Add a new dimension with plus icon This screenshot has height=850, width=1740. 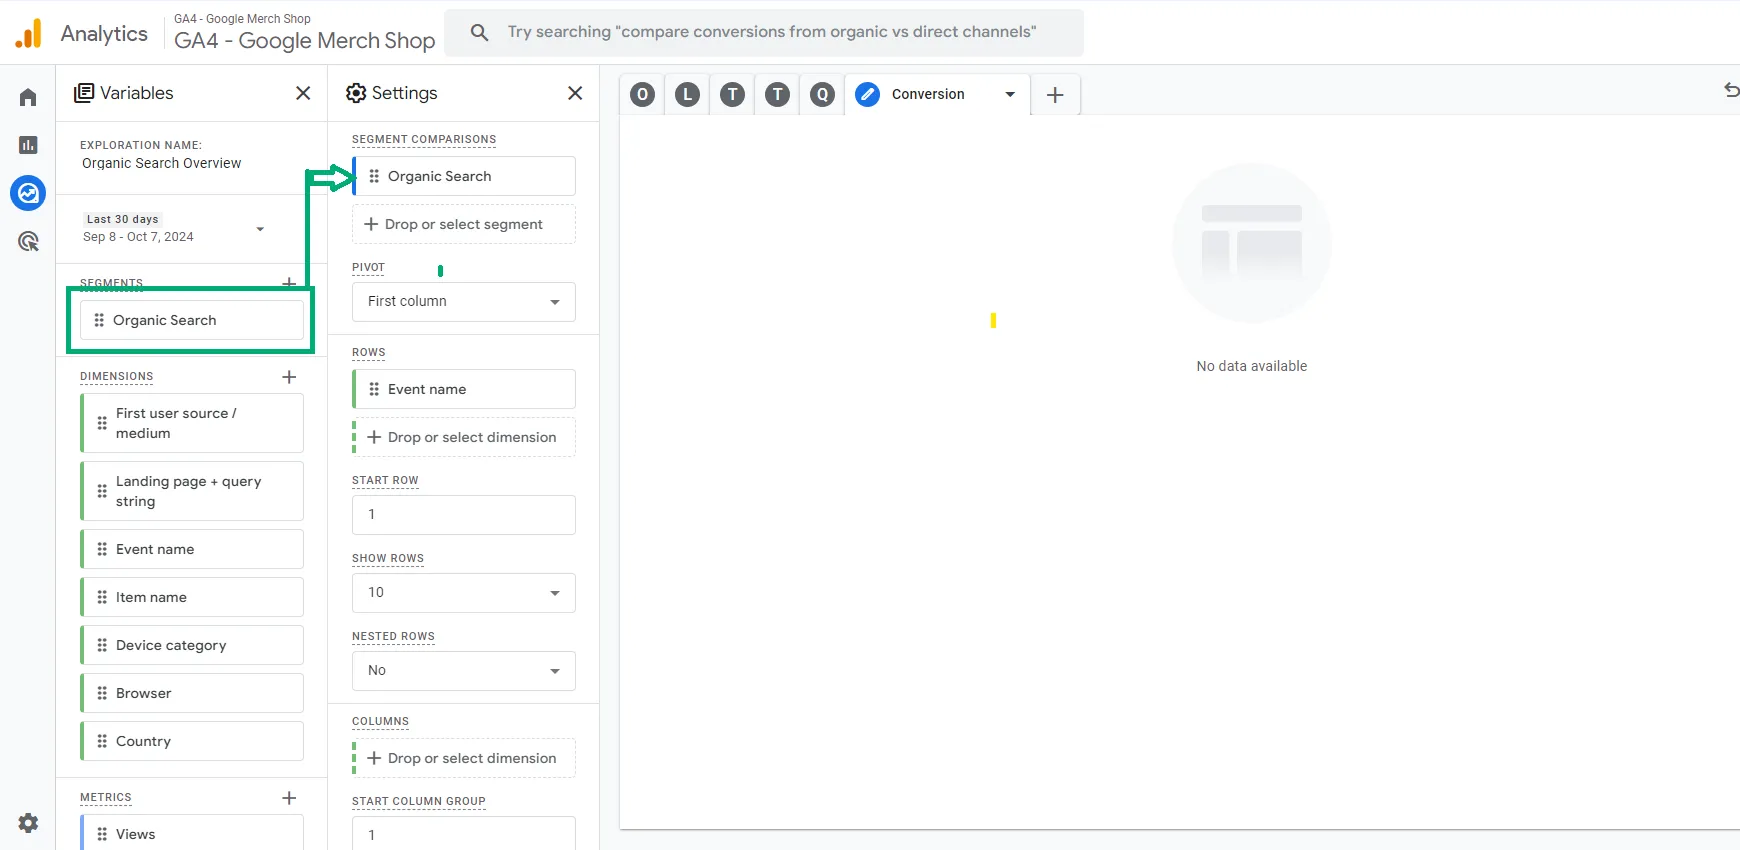(289, 377)
